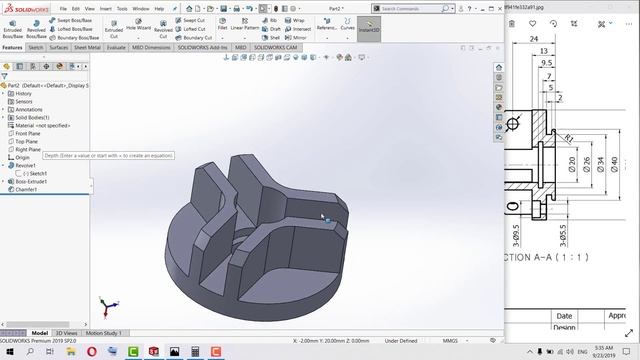Collapse the Revolve1 feature node

[x=3, y=165]
